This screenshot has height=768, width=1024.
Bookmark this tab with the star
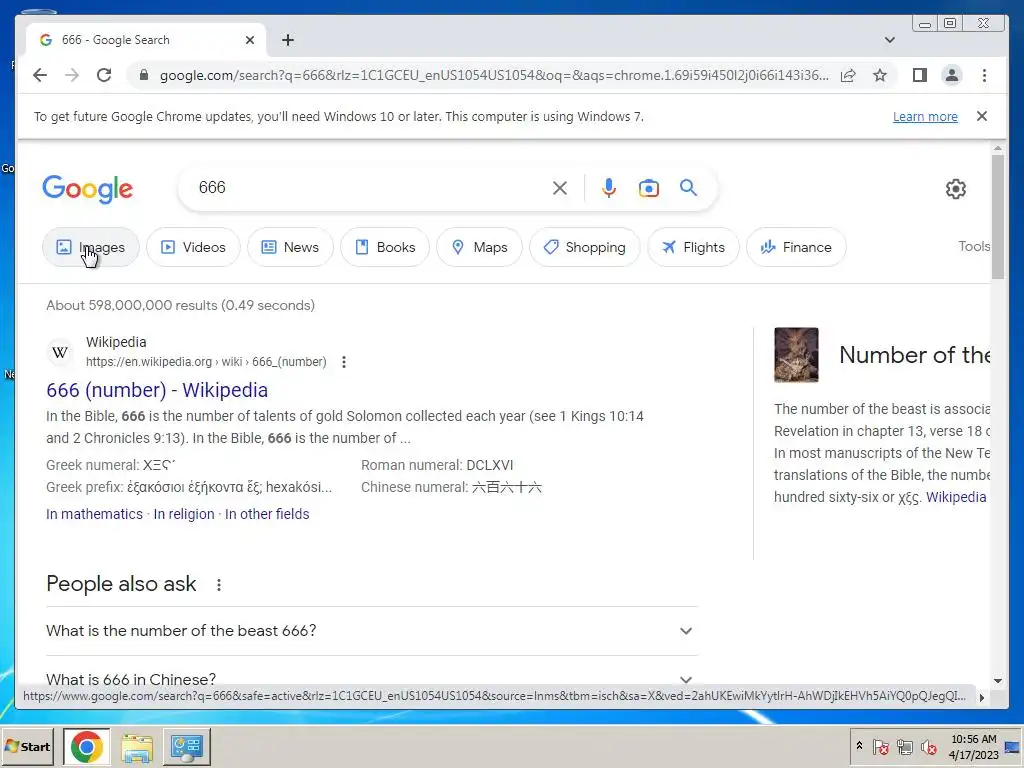(880, 75)
